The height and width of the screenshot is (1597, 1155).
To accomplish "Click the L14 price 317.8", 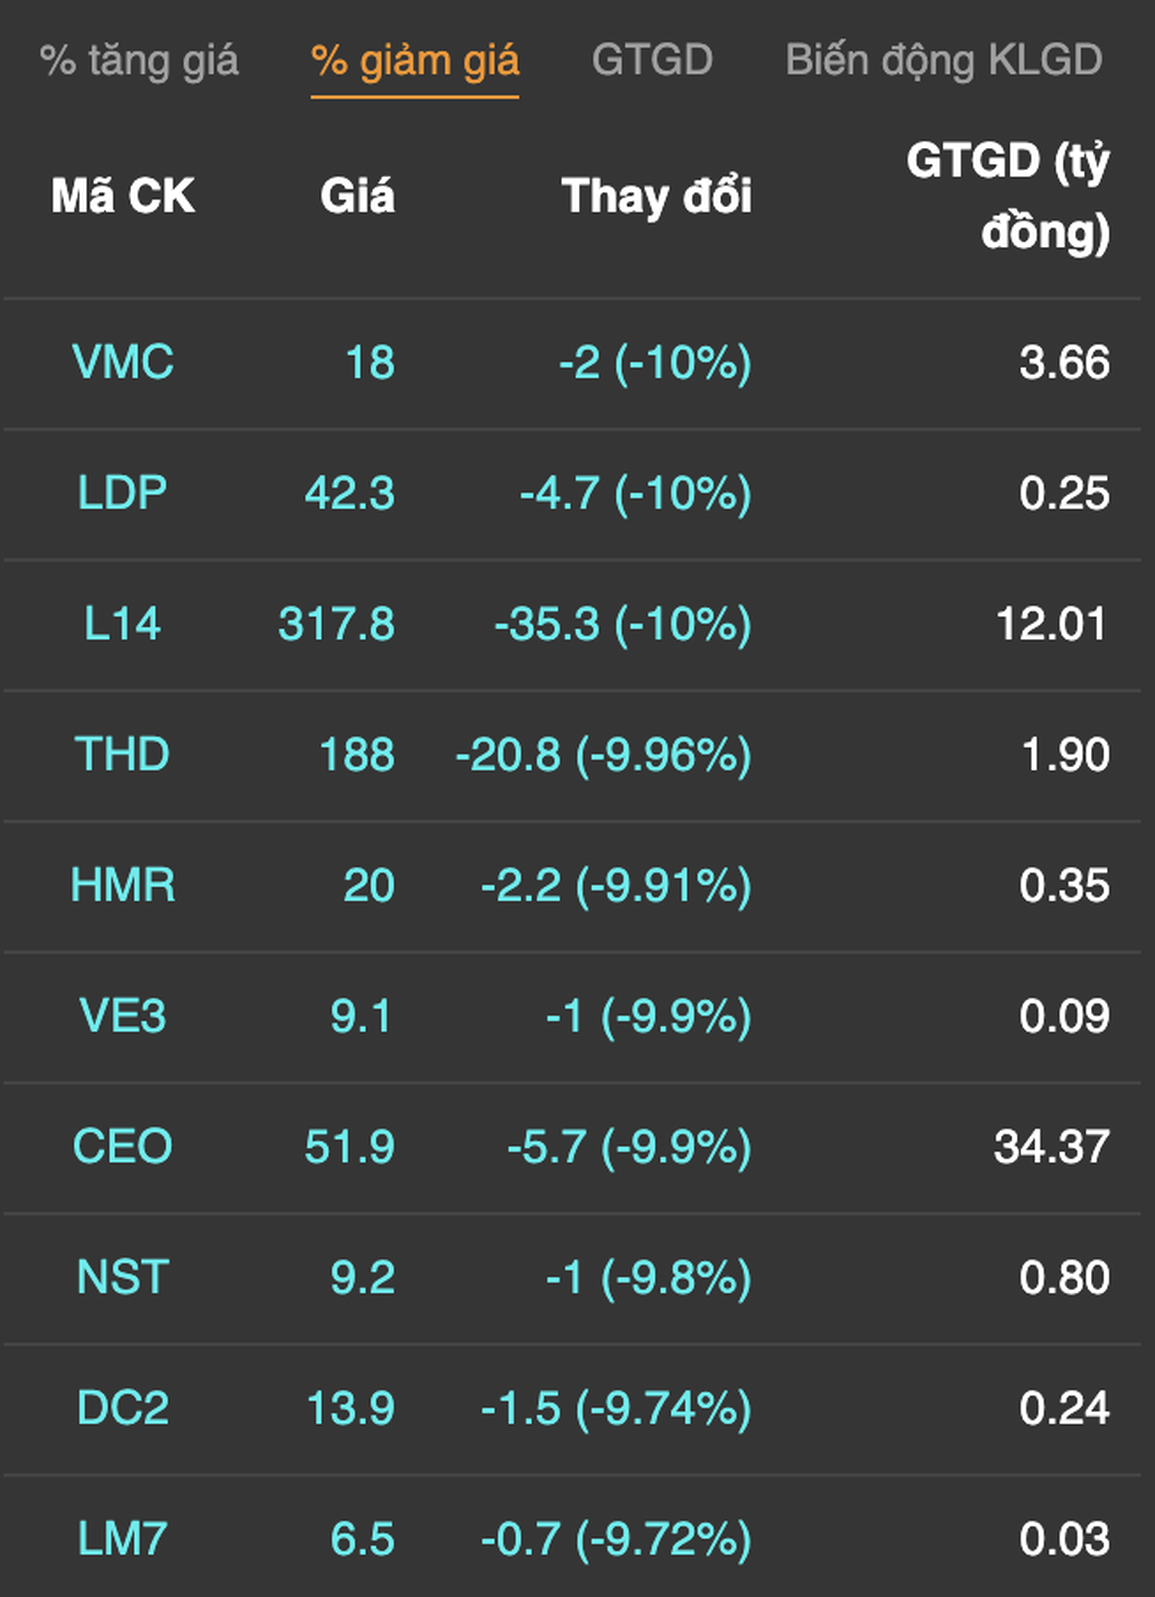I will coord(337,624).
